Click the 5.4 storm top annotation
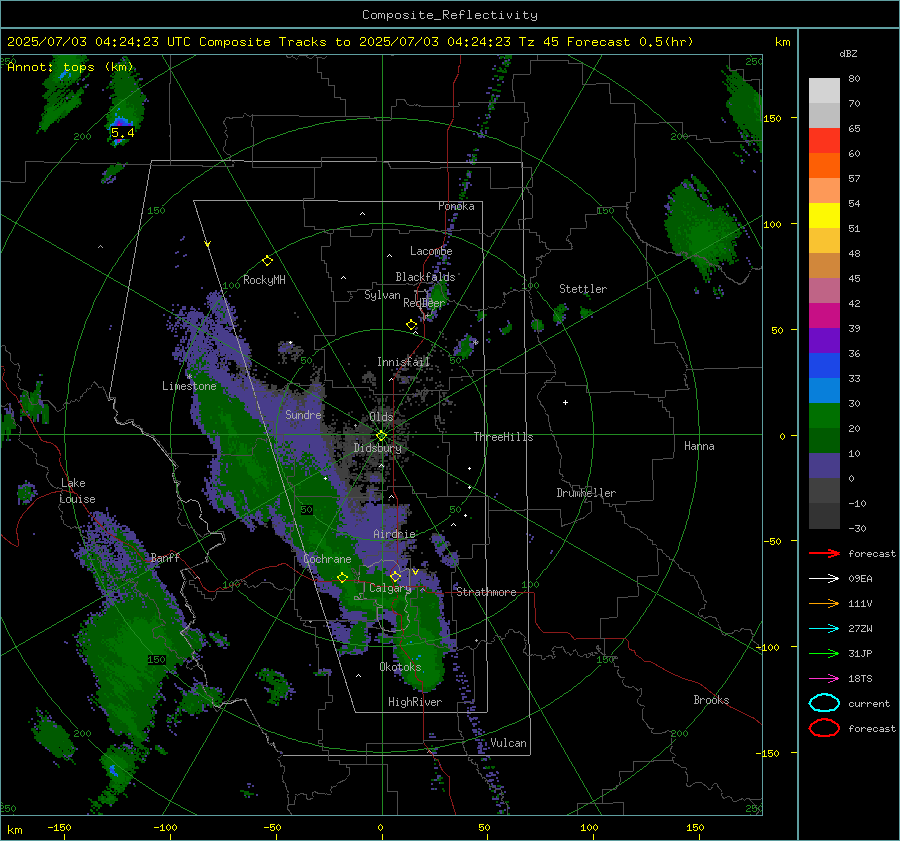 point(122,133)
